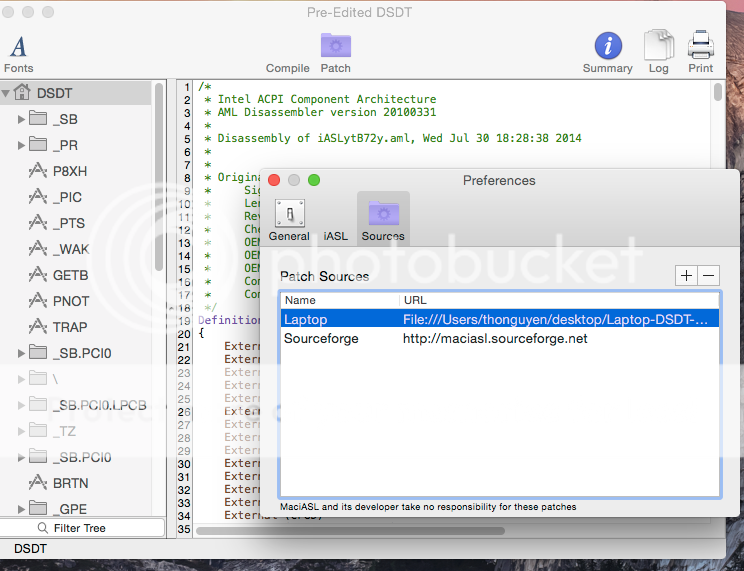Expand the _GPE tree folder
Viewport: 744px width, 571px height.
pos(21,509)
